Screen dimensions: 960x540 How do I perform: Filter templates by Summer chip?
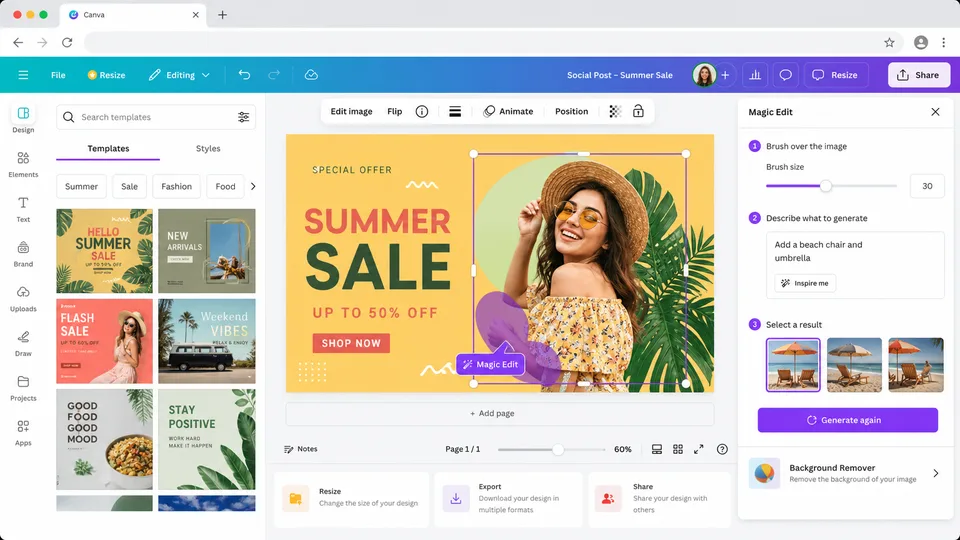[81, 186]
